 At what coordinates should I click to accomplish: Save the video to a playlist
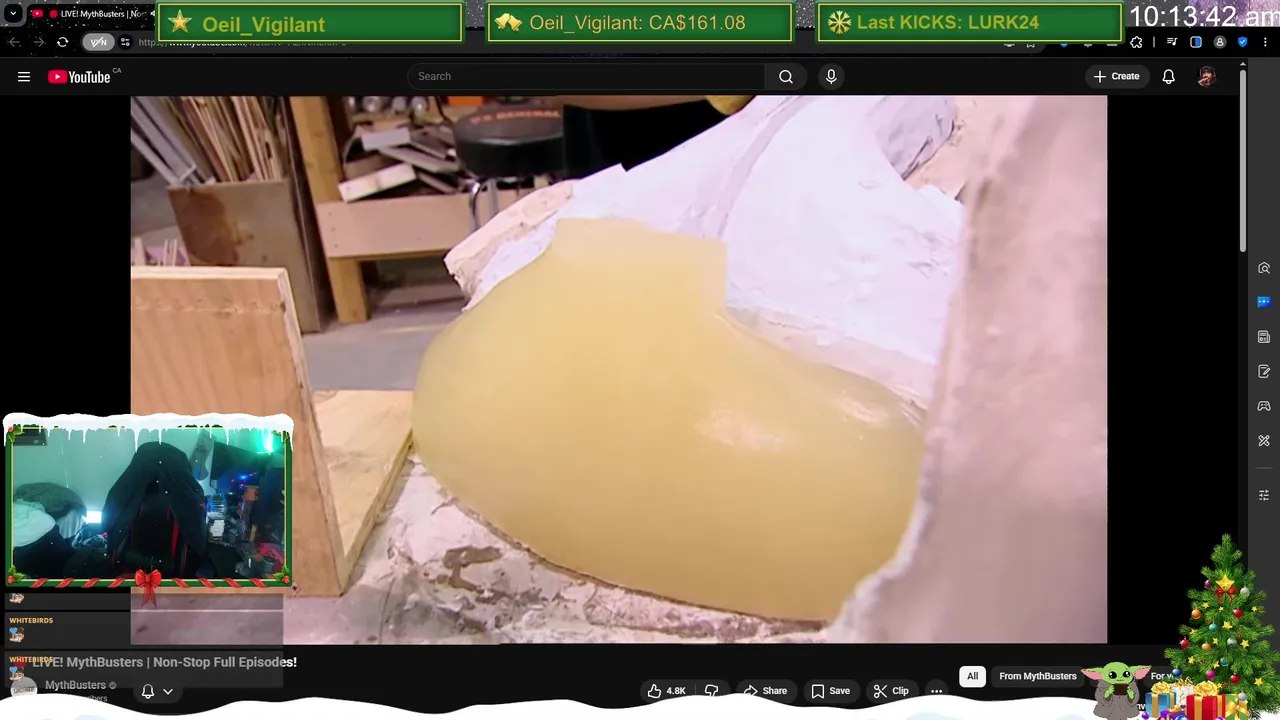tap(830, 691)
